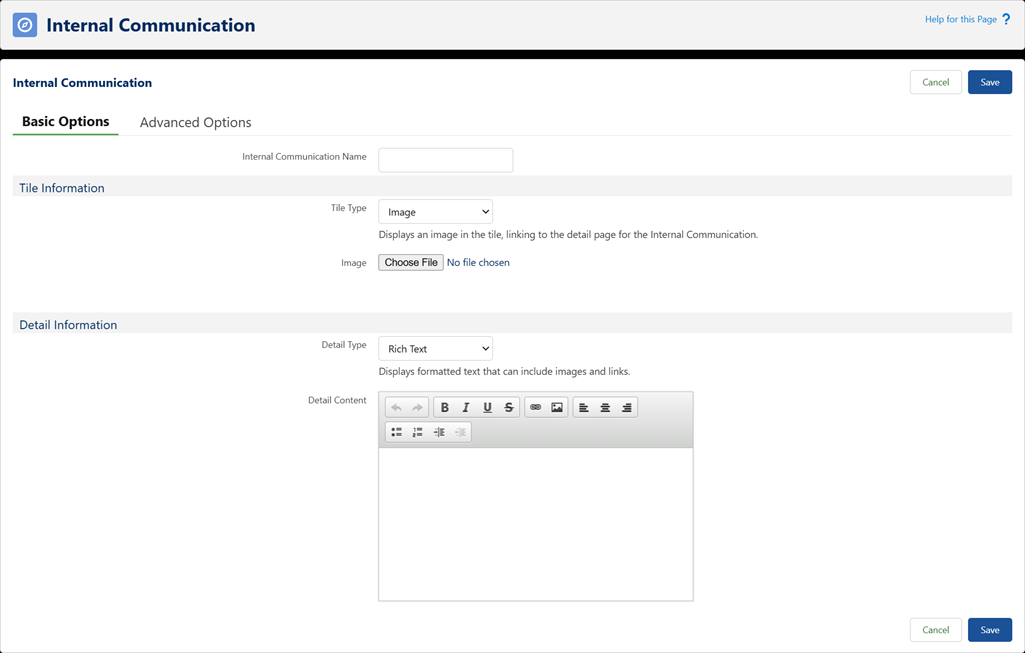Align text right in editor

pos(627,408)
